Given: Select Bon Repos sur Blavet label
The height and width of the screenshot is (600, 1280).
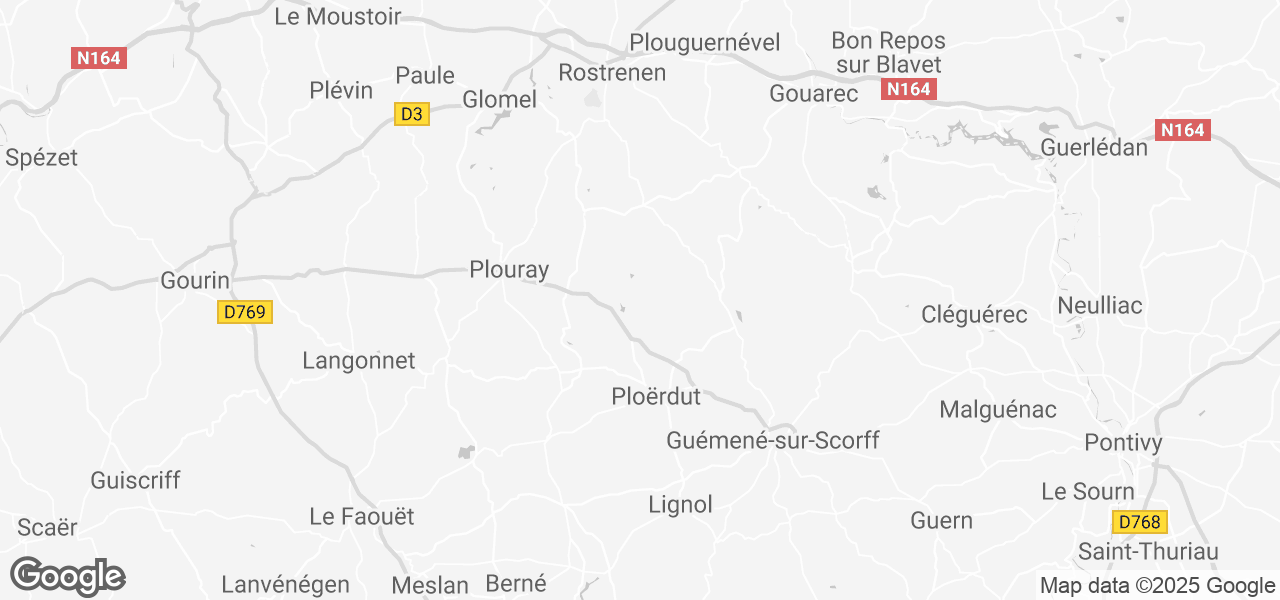Looking at the screenshot, I should click(x=888, y=53).
